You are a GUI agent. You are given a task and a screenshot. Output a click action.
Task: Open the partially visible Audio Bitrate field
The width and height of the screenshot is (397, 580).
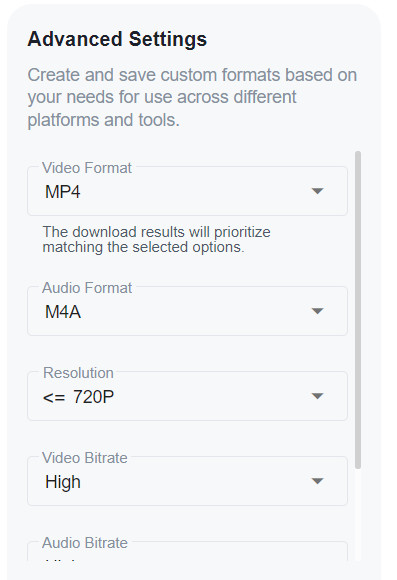[187, 551]
